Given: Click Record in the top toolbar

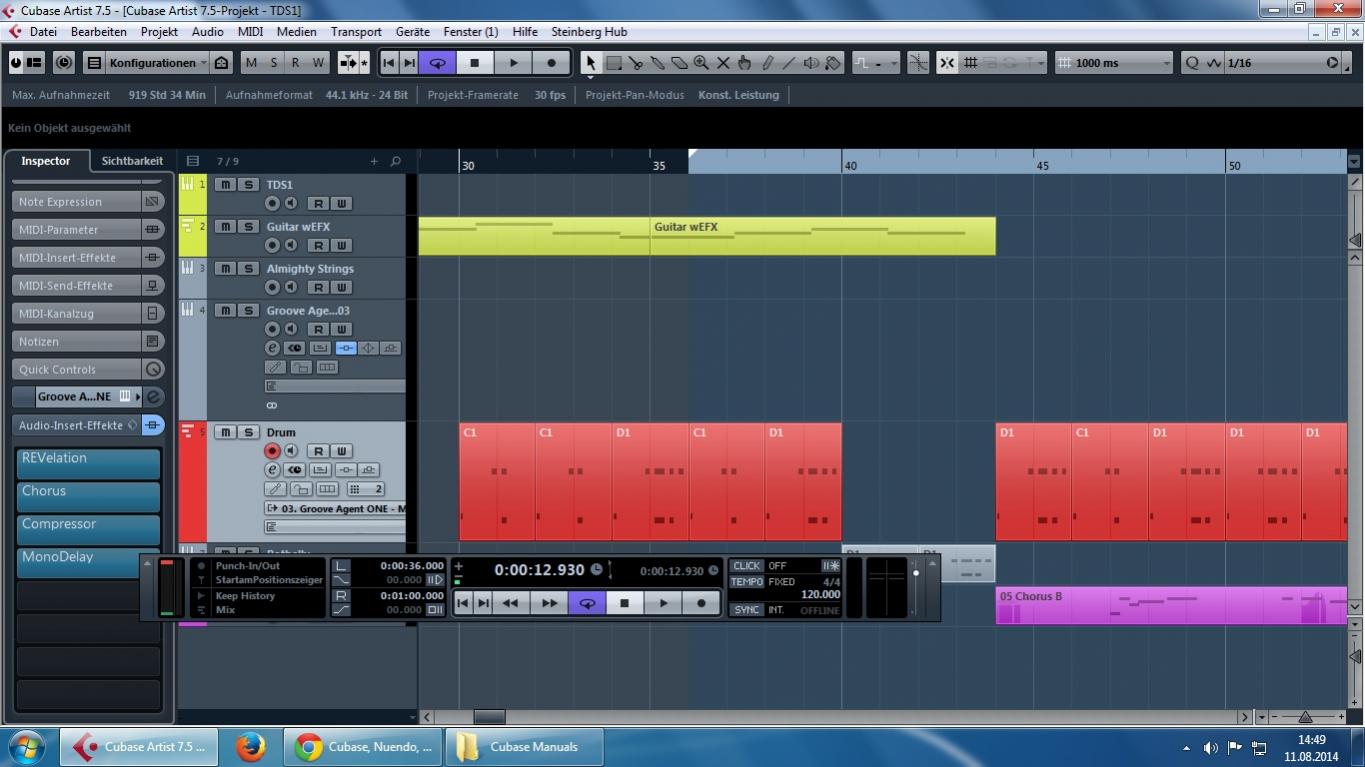Looking at the screenshot, I should click(551, 62).
